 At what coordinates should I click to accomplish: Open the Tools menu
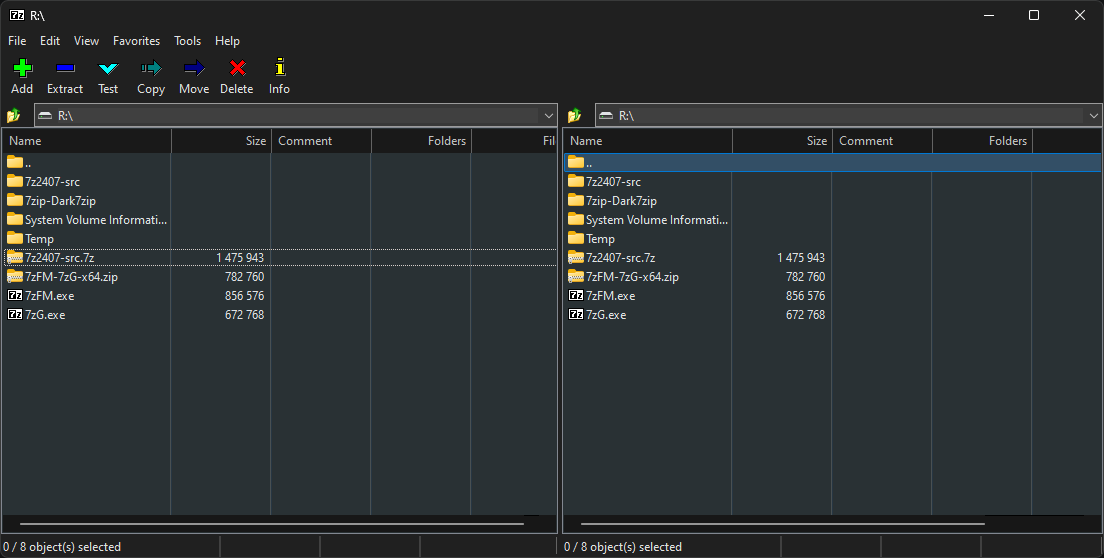pyautogui.click(x=187, y=41)
